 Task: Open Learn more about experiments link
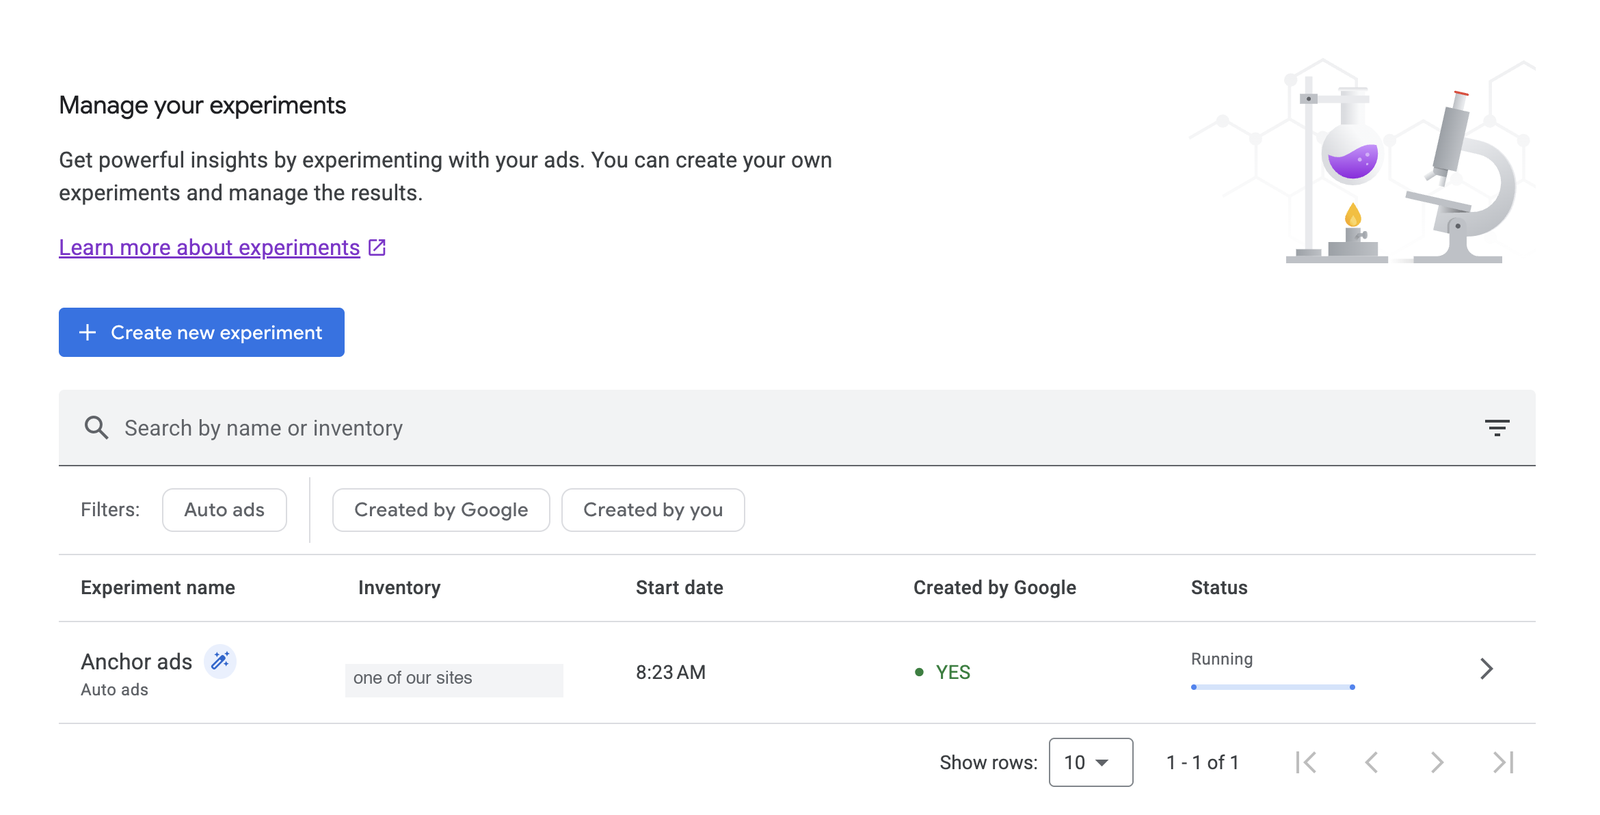click(209, 247)
